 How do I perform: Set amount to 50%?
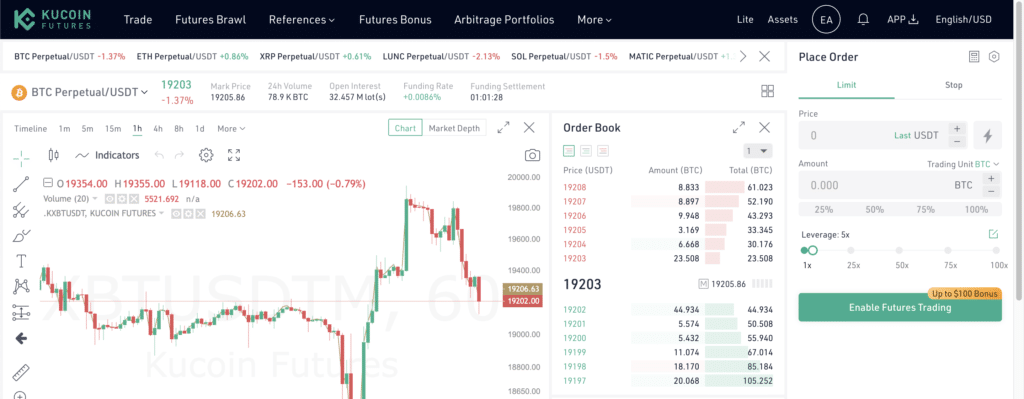tap(874, 210)
